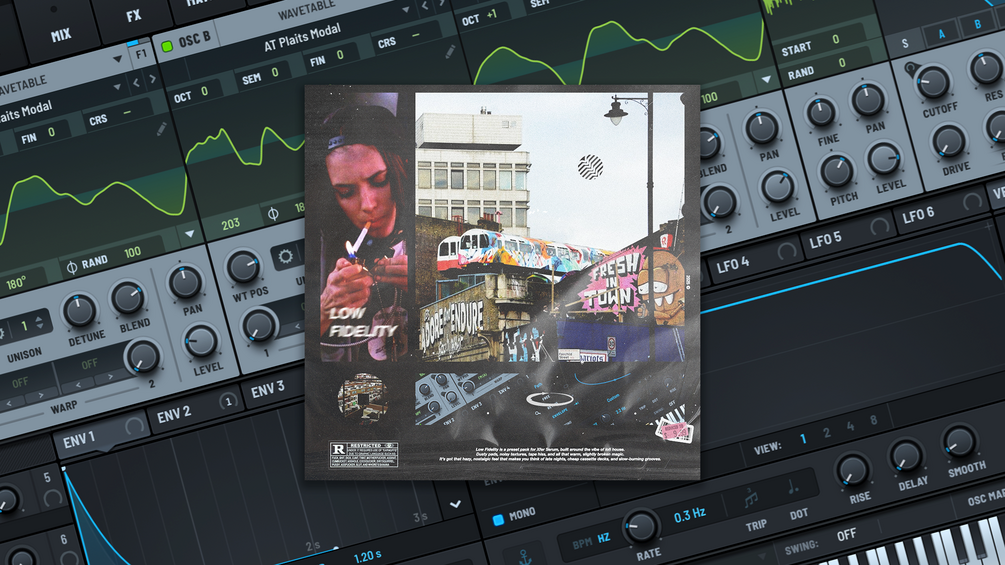Click the OCT 0 field in OSC B
This screenshot has width=1005, height=565.
pyautogui.click(x=196, y=94)
